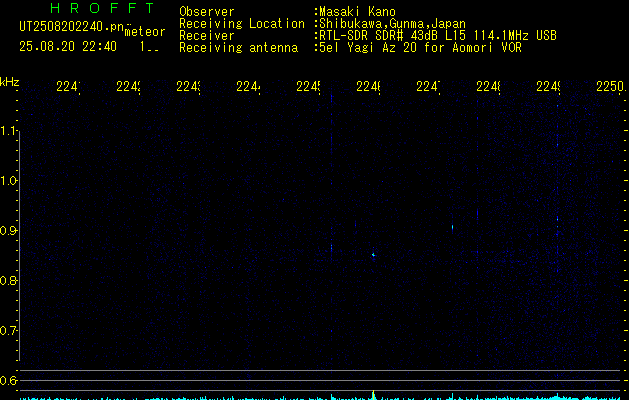
Task: Click the 2247 time axis label
Action: [428, 86]
